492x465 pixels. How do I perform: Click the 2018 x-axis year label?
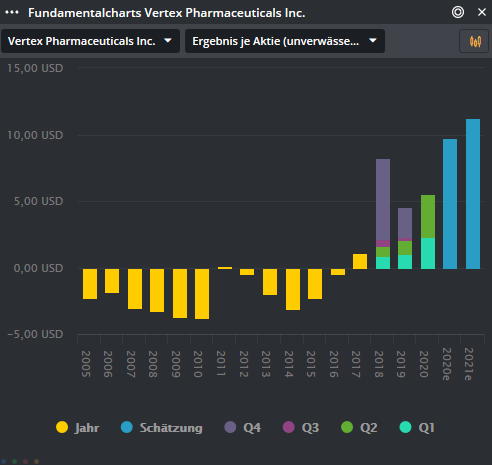coord(379,364)
